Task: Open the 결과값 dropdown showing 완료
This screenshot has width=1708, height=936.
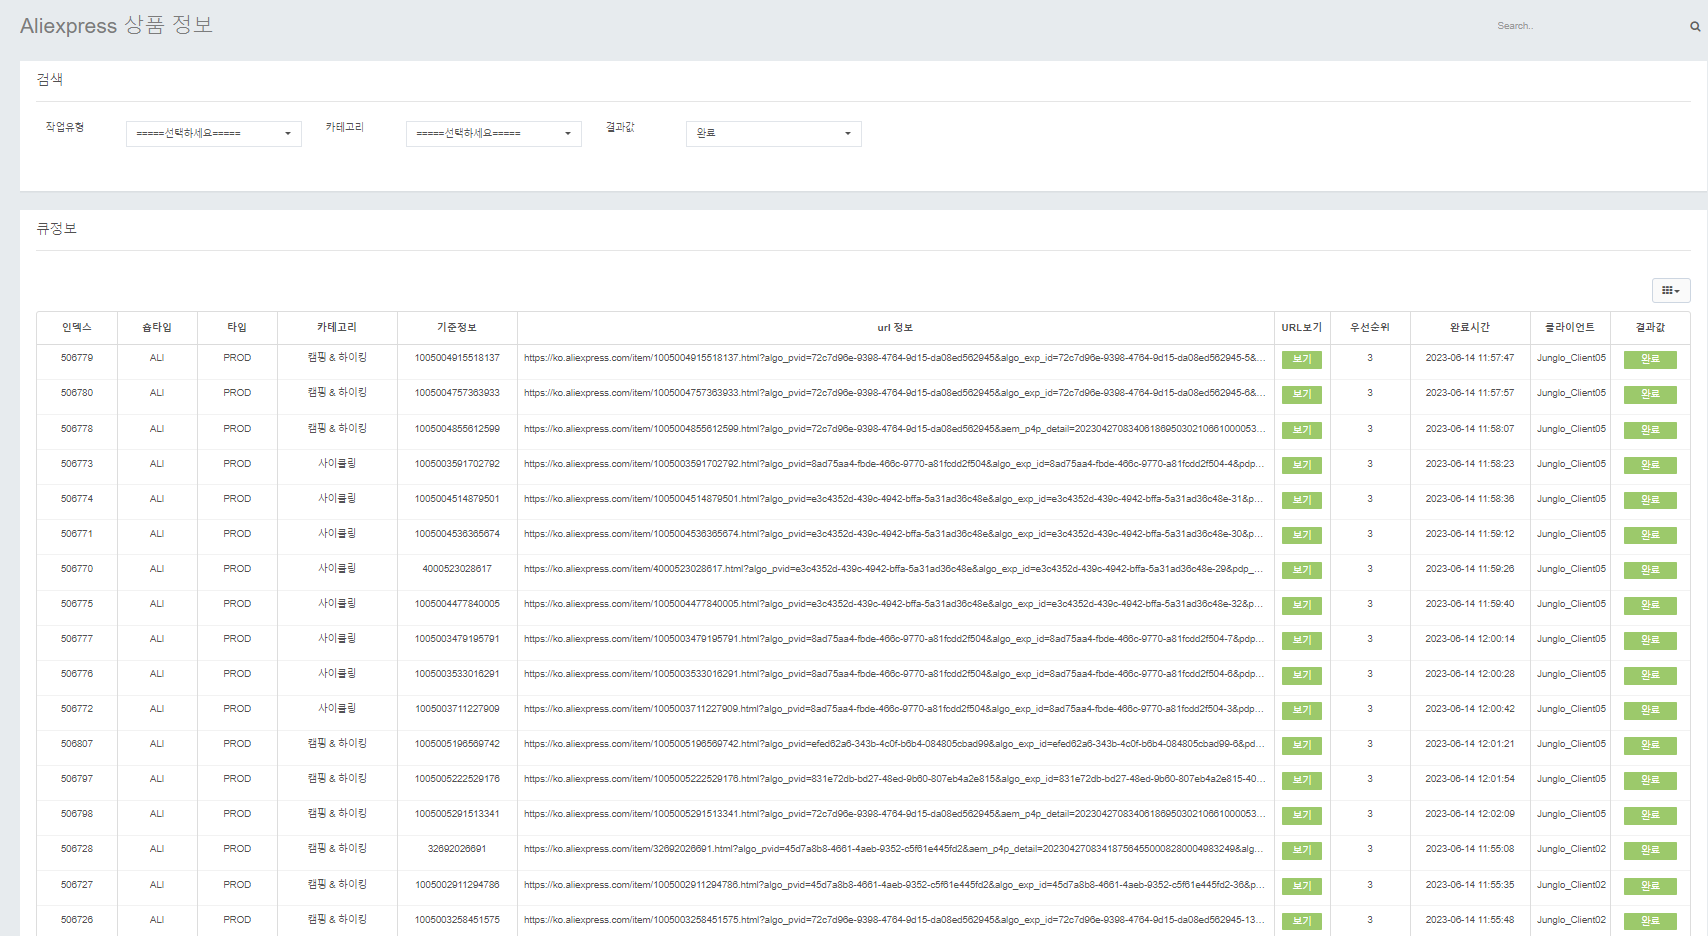Action: [x=773, y=134]
